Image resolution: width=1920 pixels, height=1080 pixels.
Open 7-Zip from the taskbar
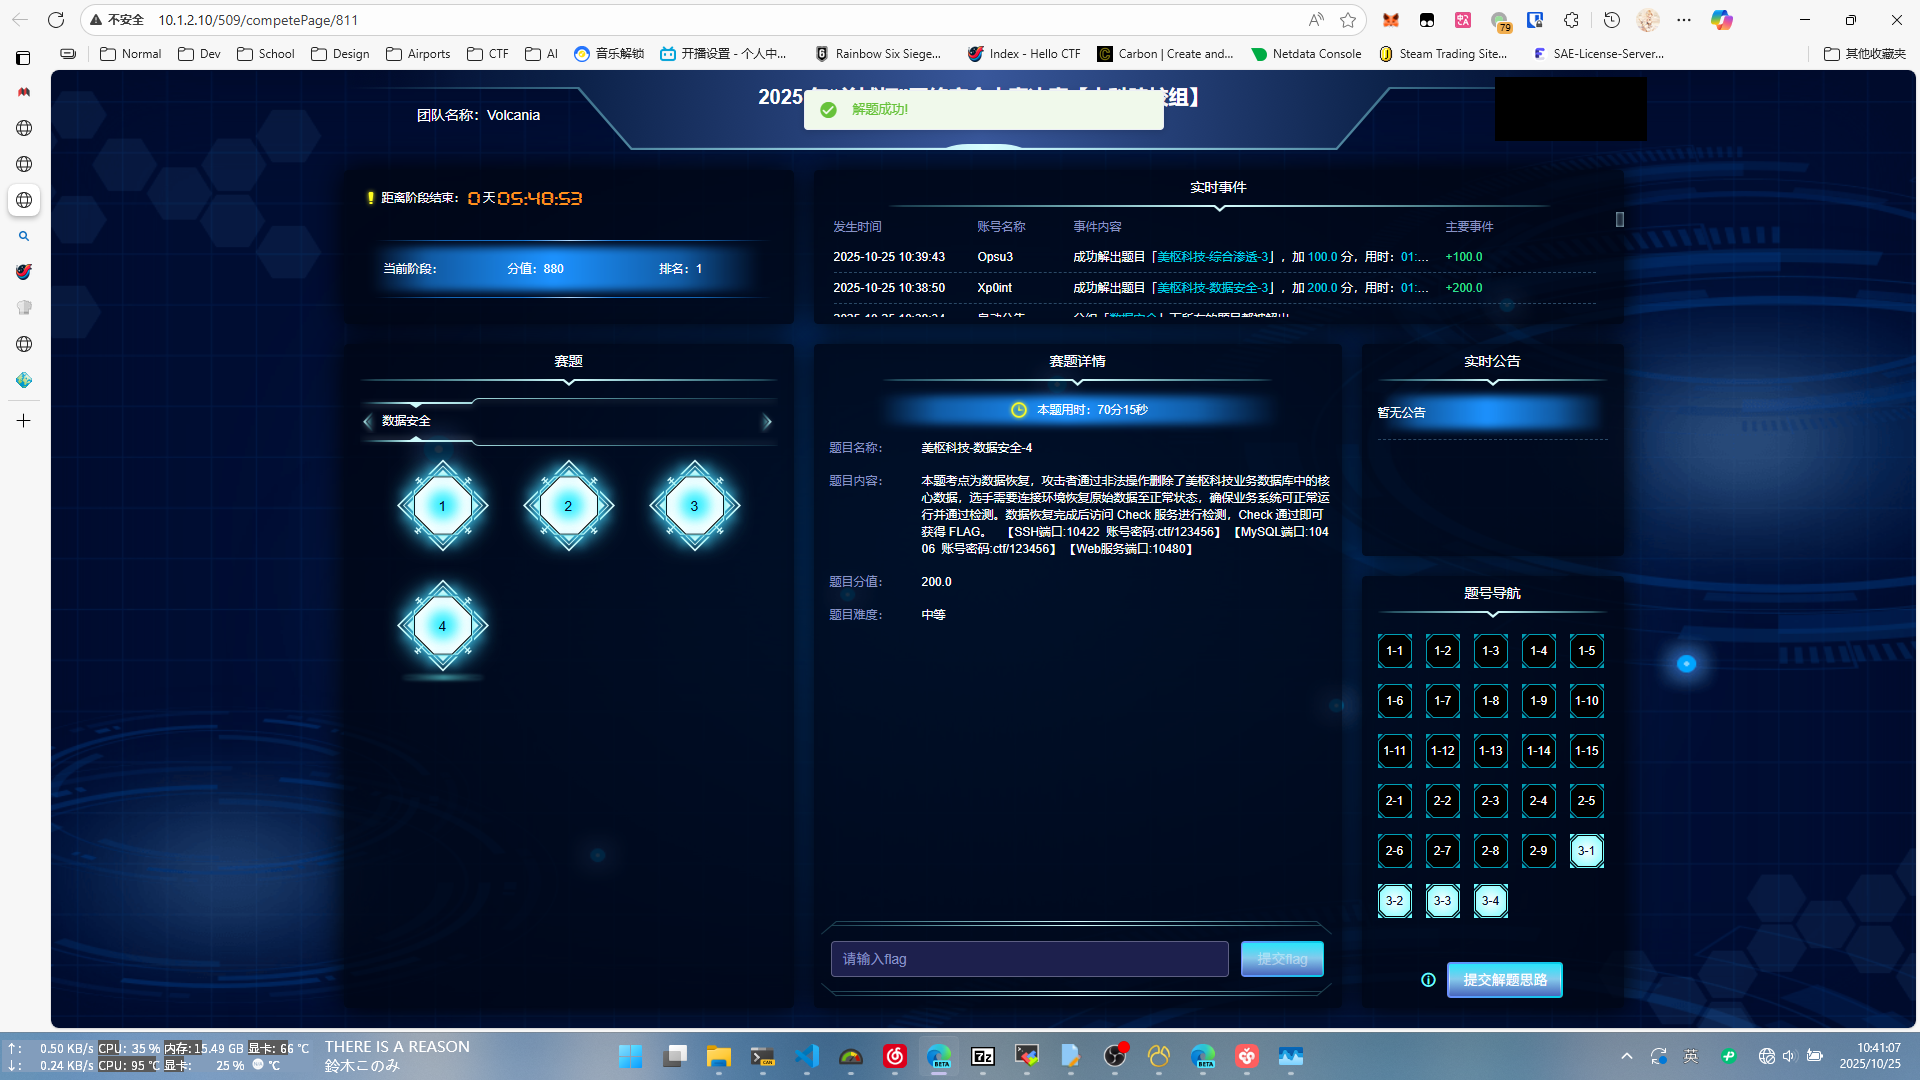[x=983, y=1056]
